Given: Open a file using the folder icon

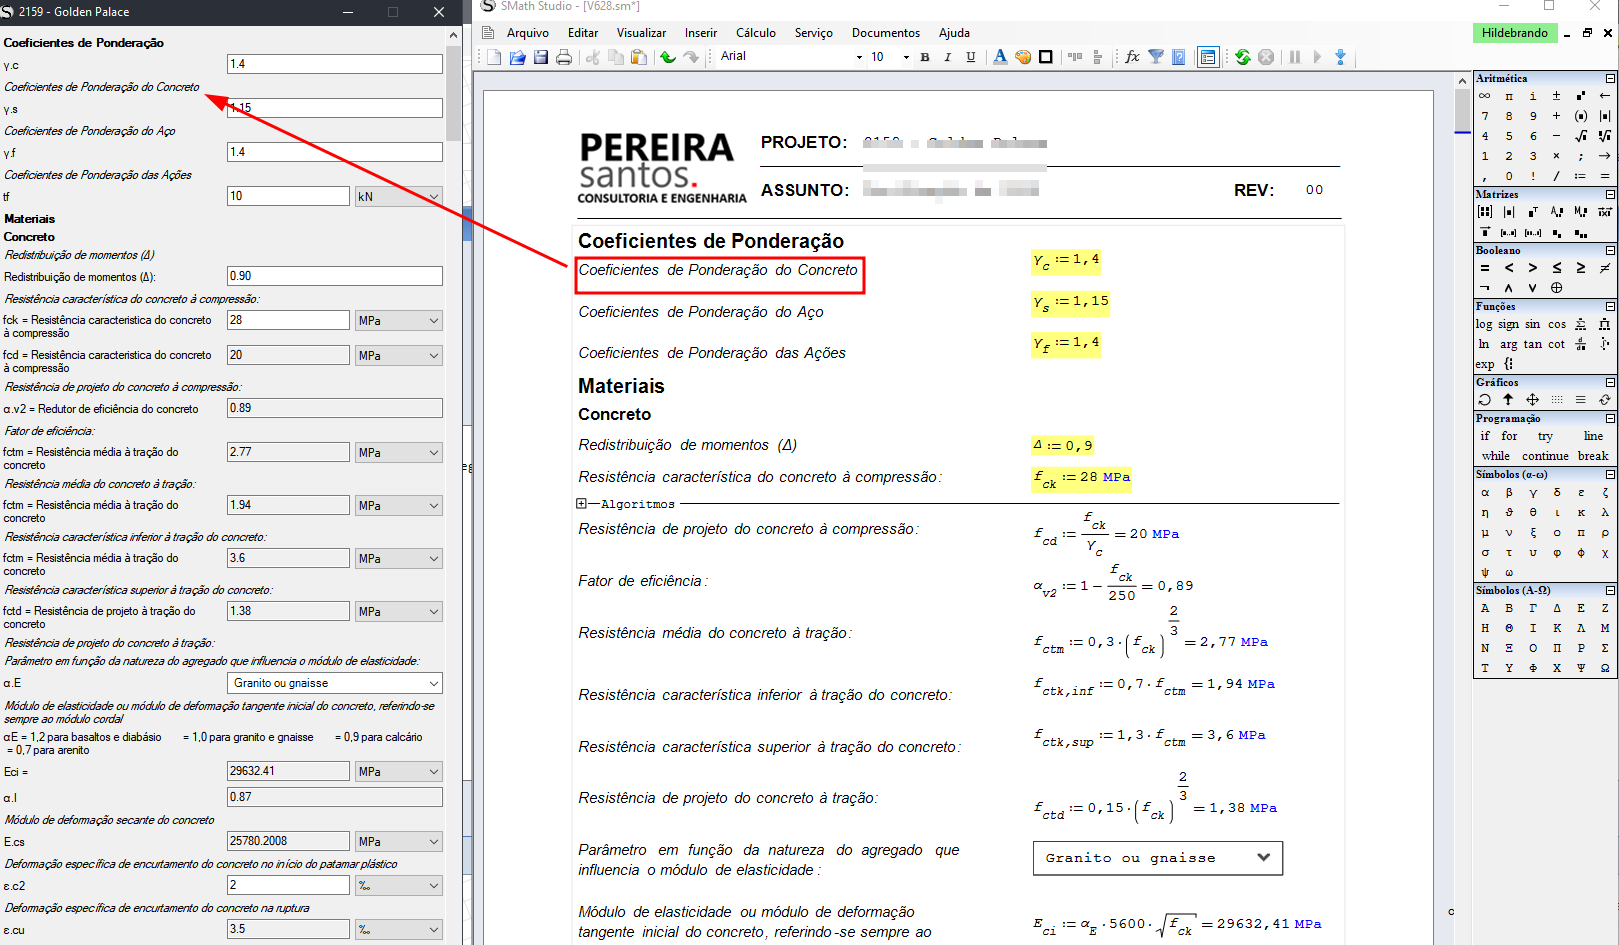Looking at the screenshot, I should point(517,57).
